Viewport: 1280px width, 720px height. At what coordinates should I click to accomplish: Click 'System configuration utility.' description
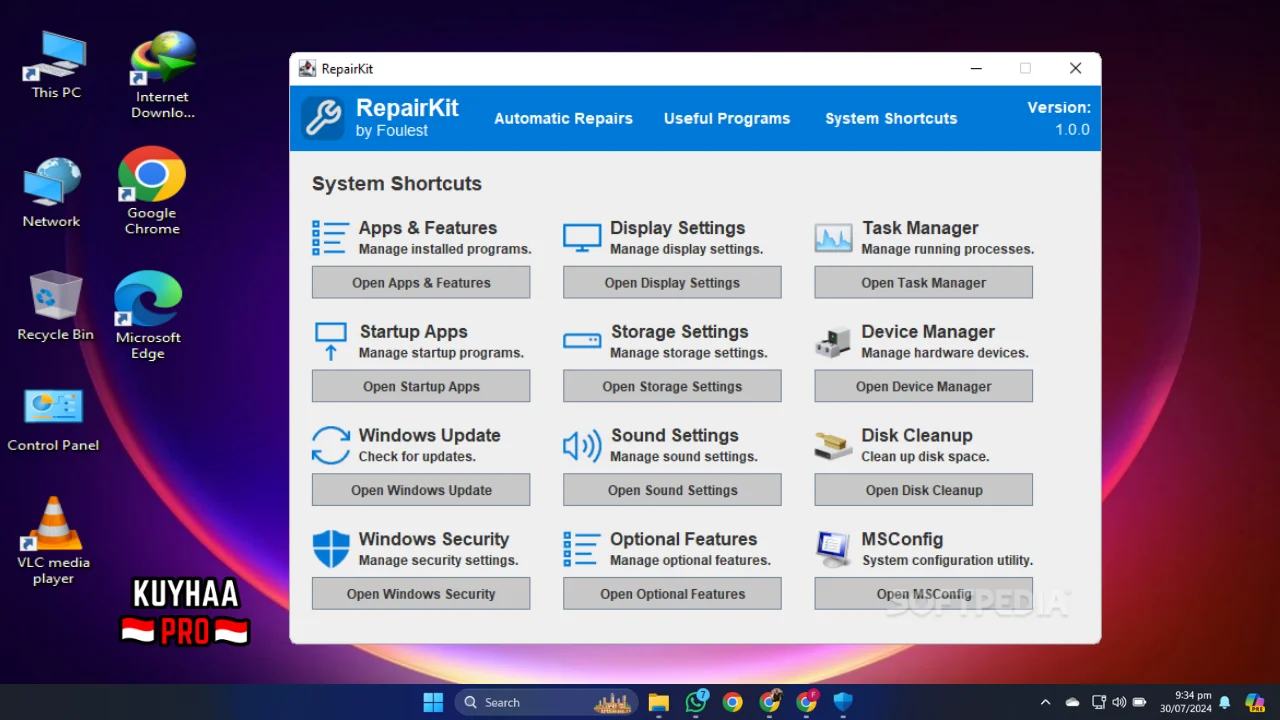point(948,560)
